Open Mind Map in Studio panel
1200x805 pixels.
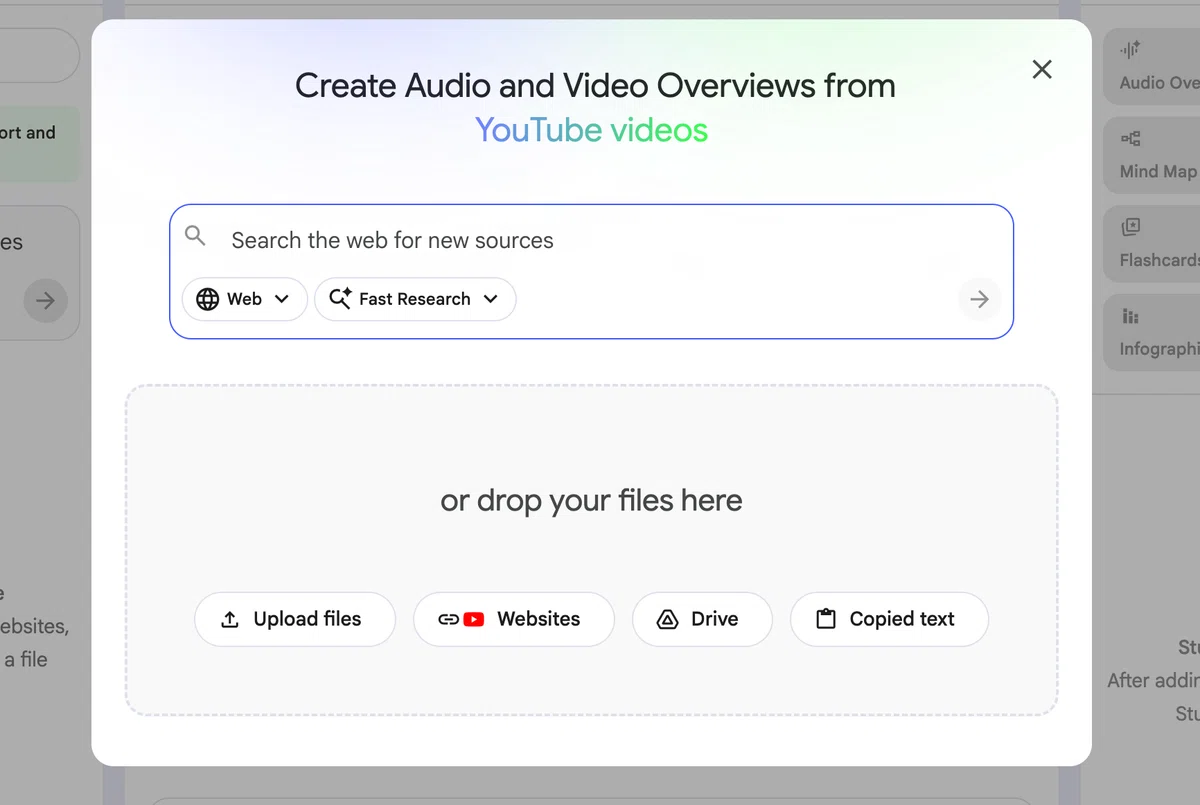[x=1152, y=155]
